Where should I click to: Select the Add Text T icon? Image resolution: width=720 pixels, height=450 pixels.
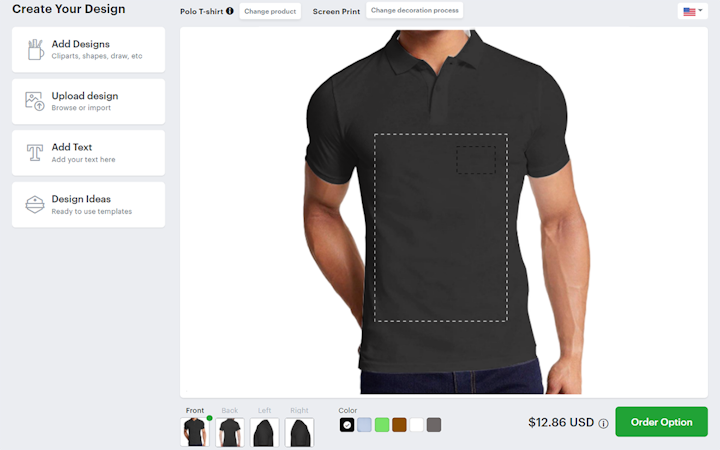35,152
